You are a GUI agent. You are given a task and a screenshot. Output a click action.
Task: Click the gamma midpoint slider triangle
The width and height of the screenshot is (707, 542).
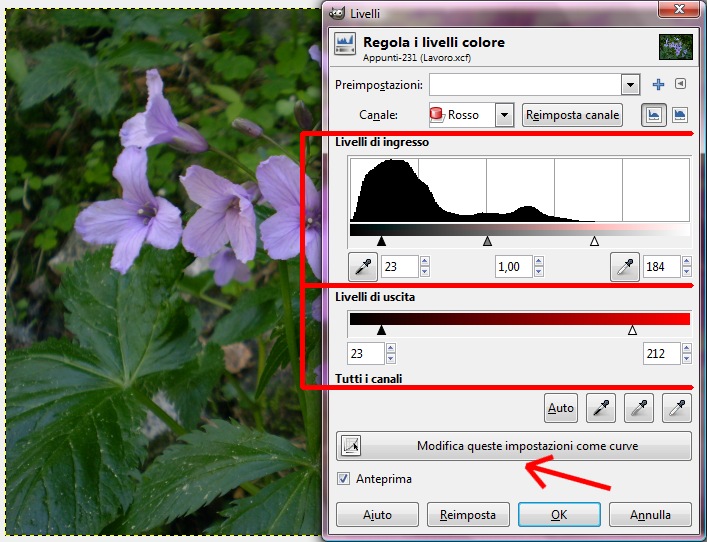487,241
